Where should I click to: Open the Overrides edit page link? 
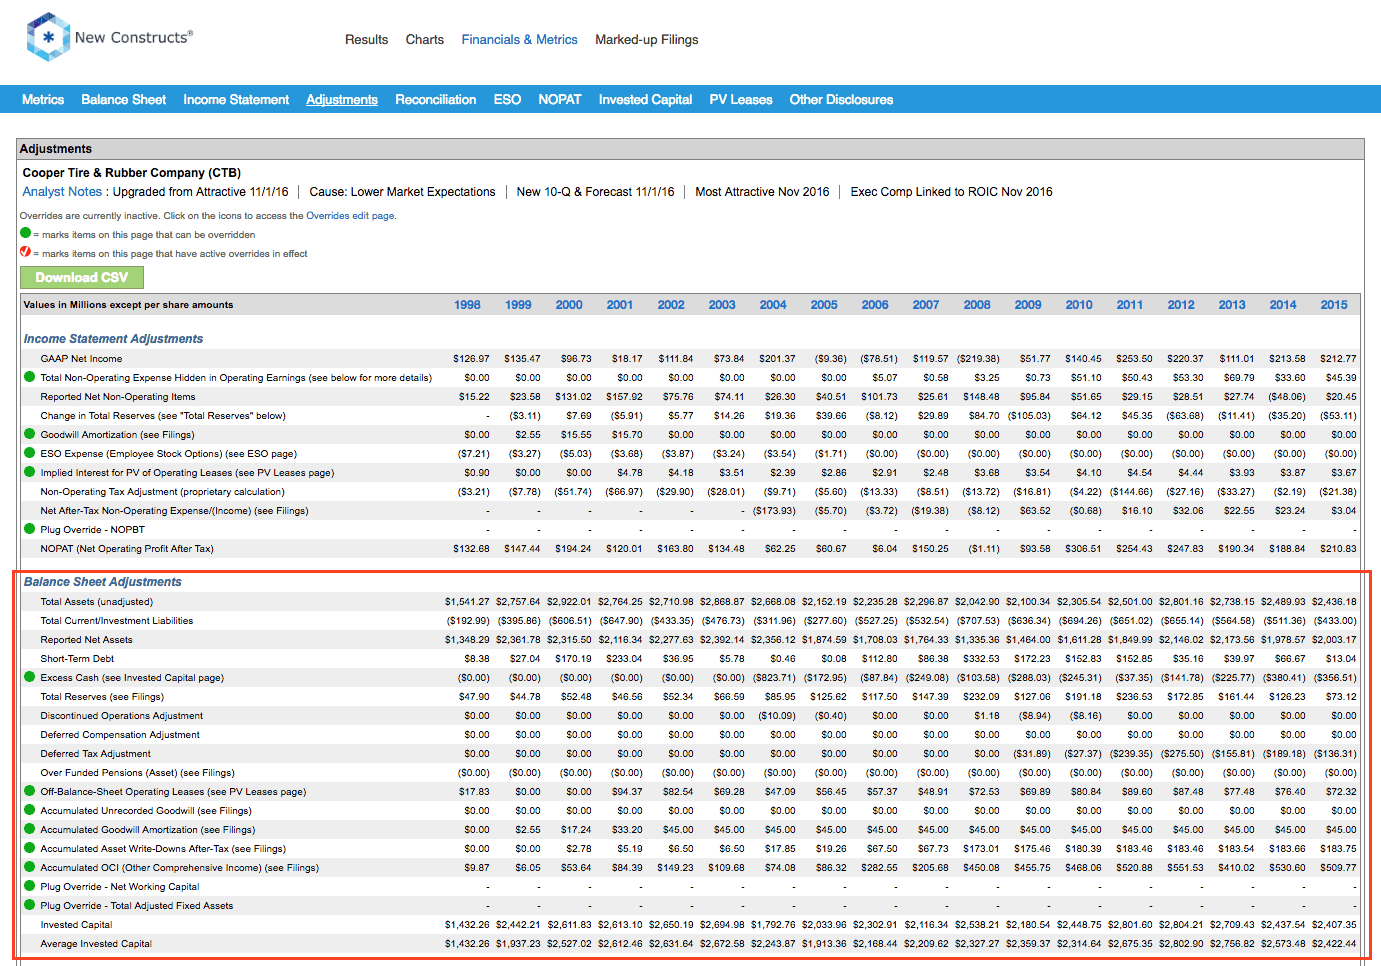click(x=350, y=216)
